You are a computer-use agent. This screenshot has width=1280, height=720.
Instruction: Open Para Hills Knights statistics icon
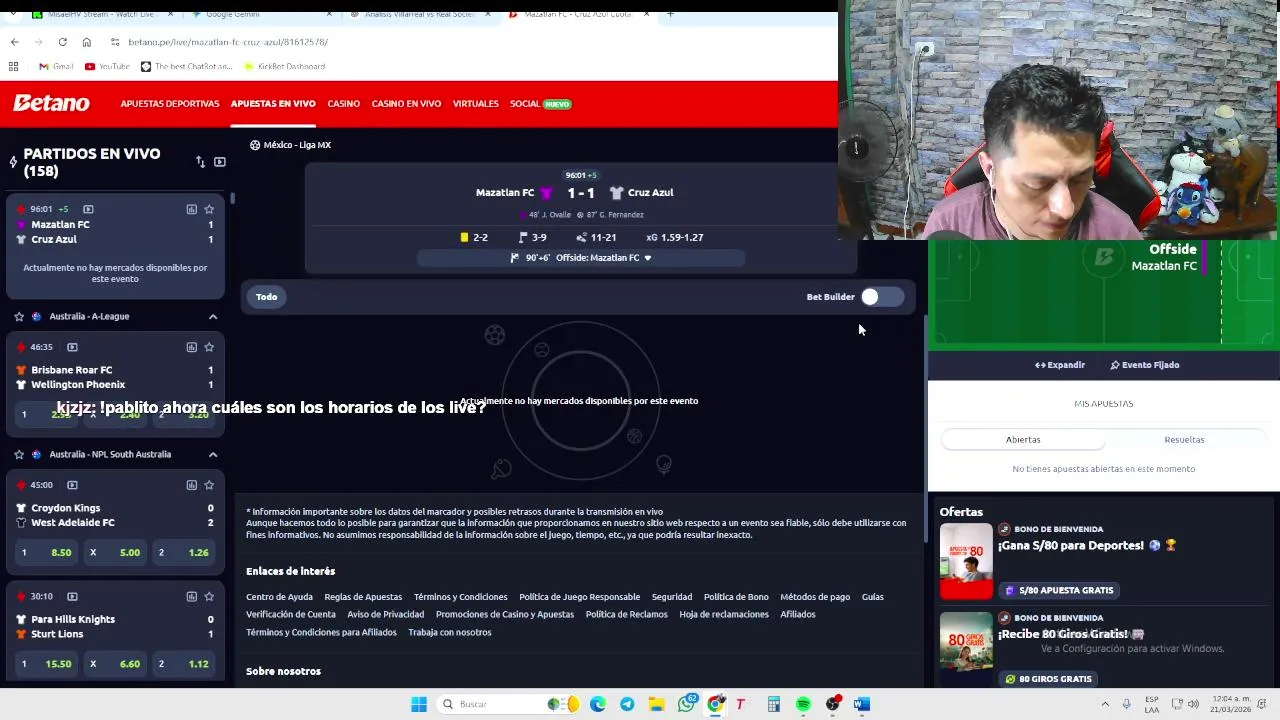191,596
